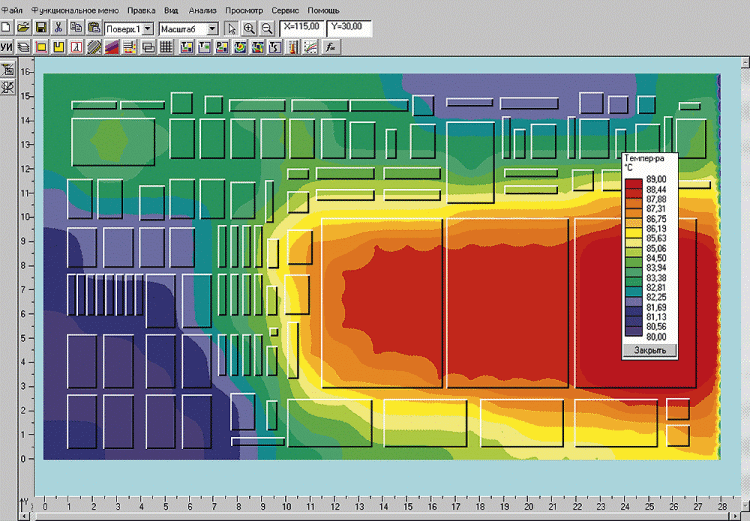Open the Правка menu
The width and height of the screenshot is (750, 521).
pos(141,10)
